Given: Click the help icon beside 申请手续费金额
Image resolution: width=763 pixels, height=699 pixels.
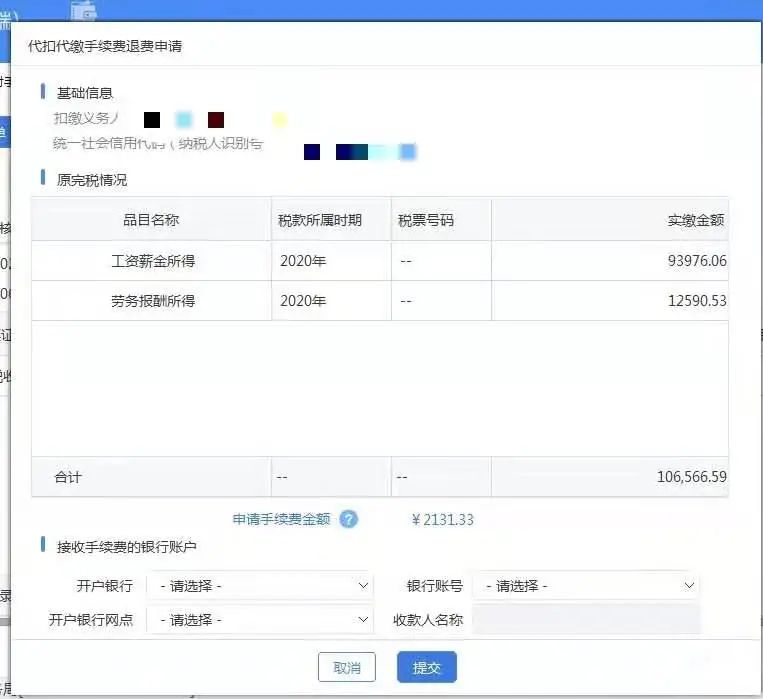Looking at the screenshot, I should tap(348, 519).
